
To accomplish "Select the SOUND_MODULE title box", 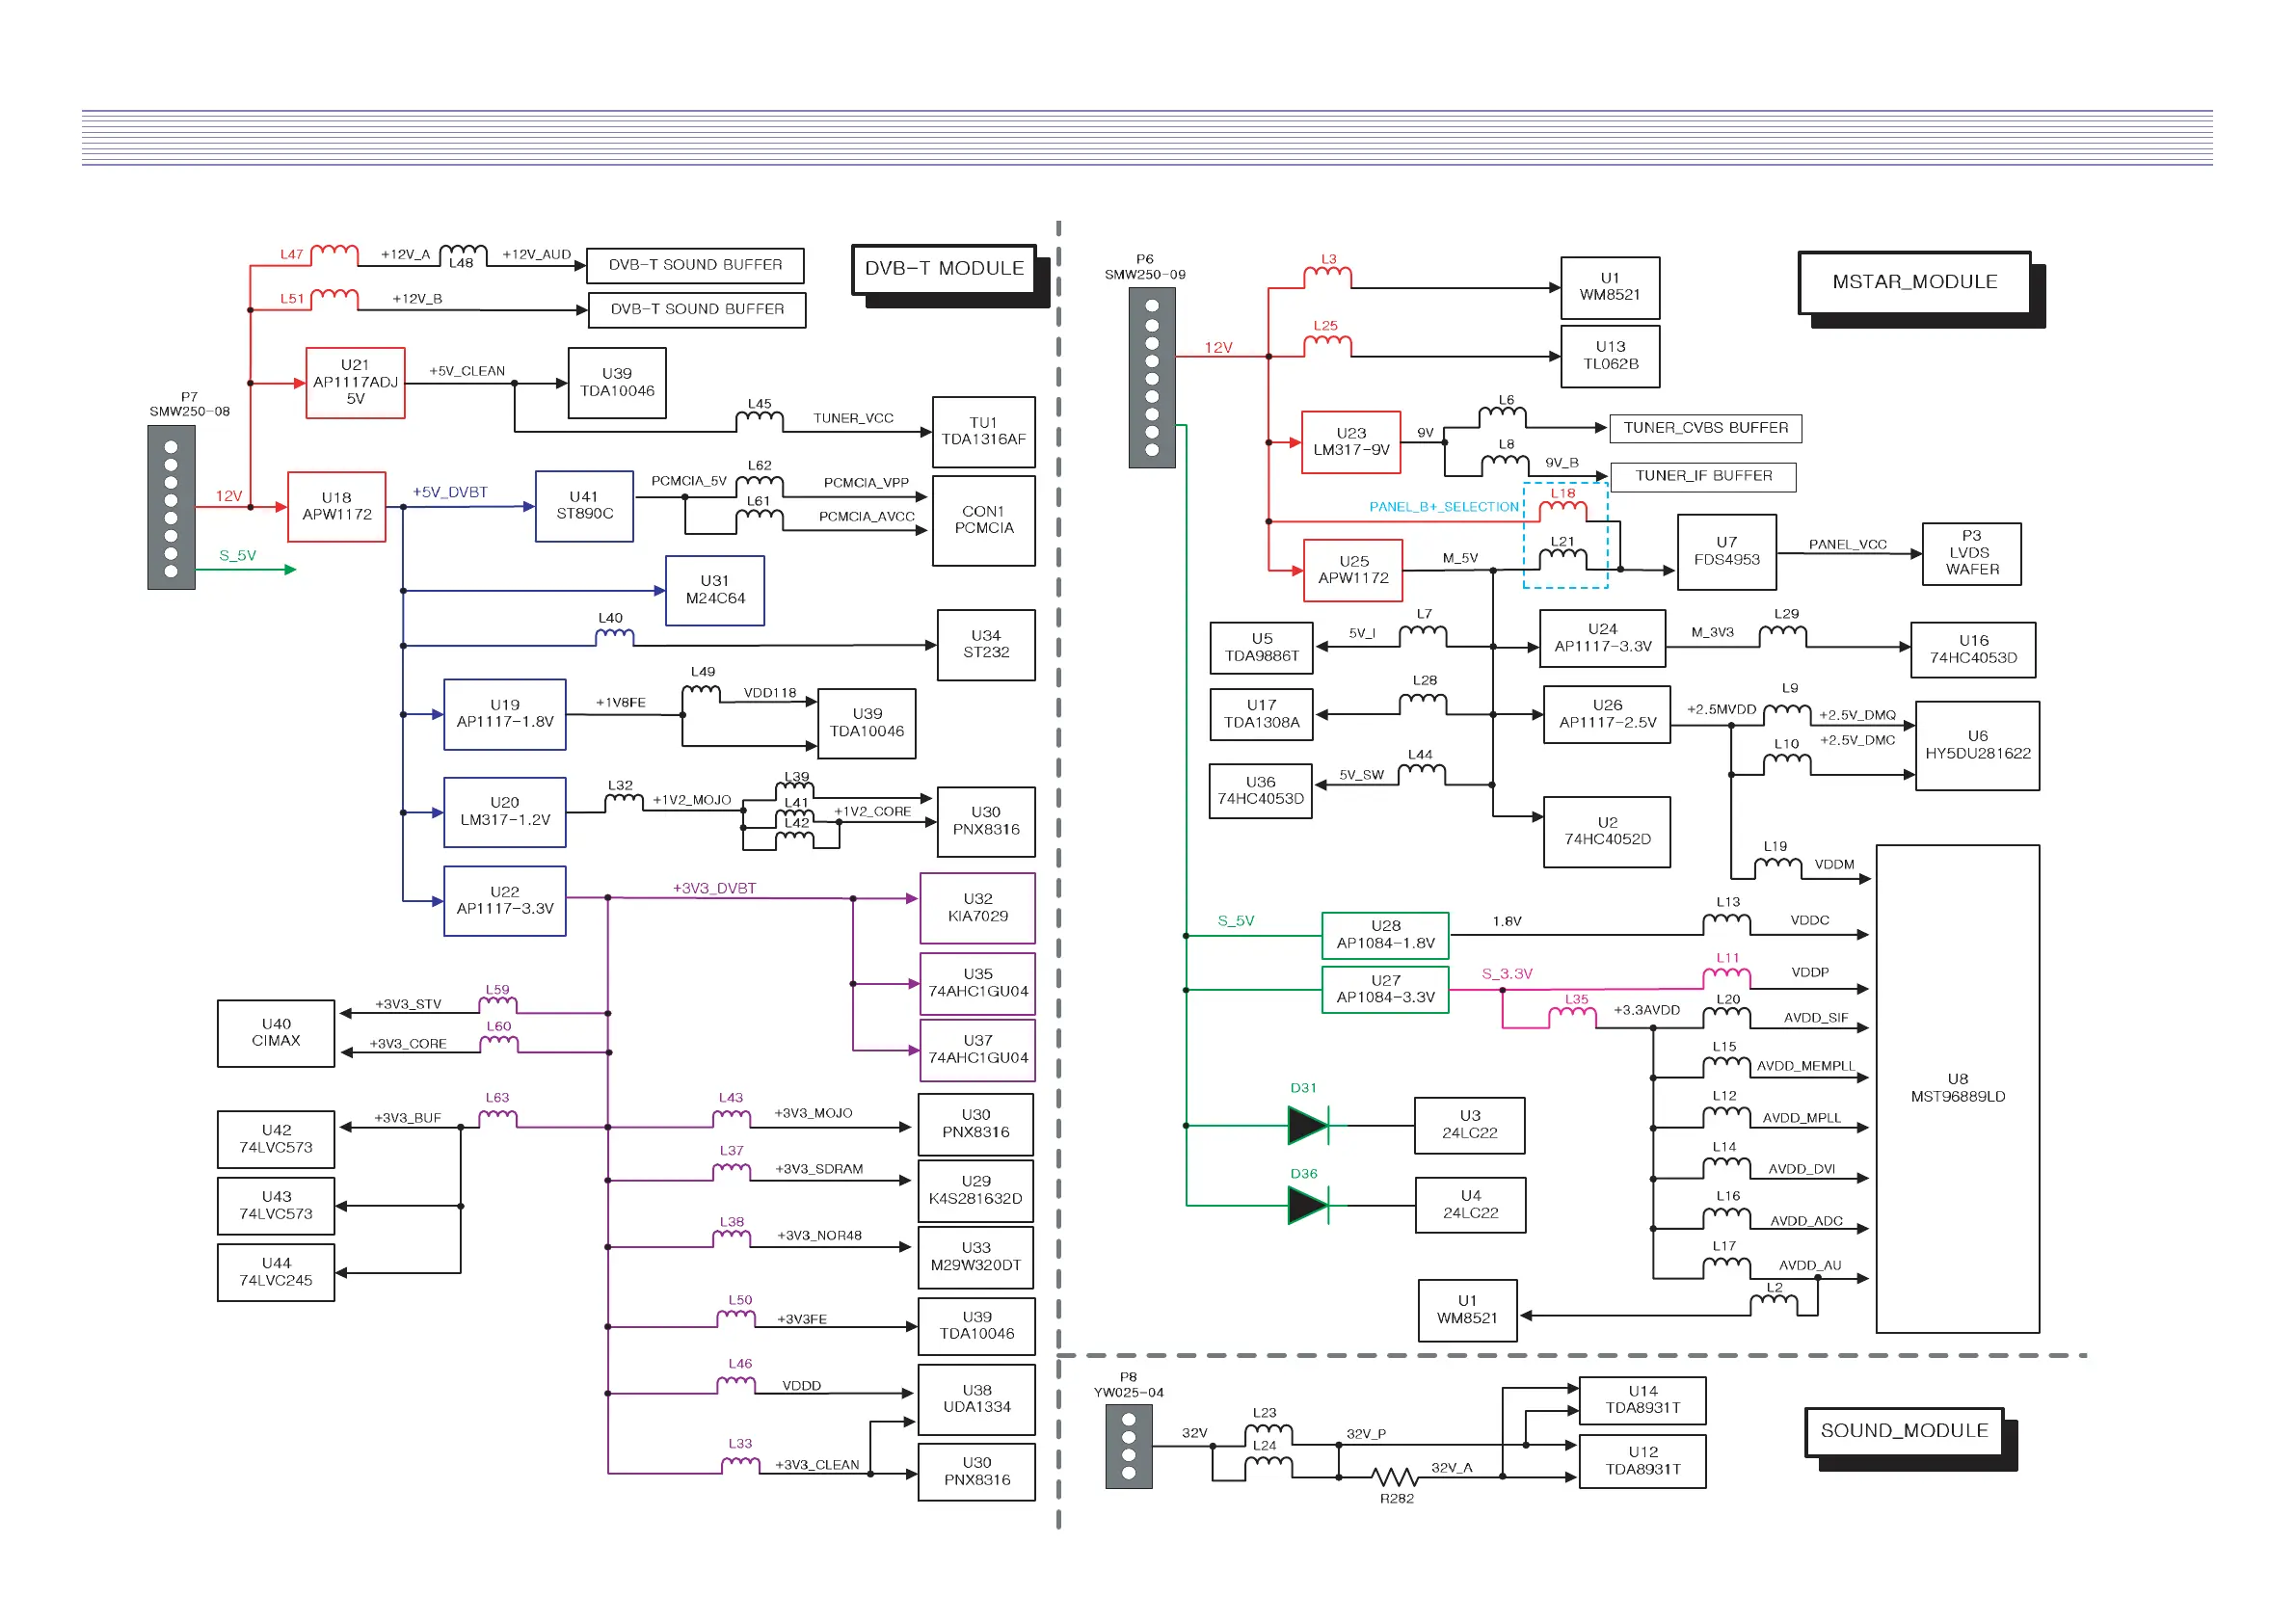I will click(x=1903, y=1431).
